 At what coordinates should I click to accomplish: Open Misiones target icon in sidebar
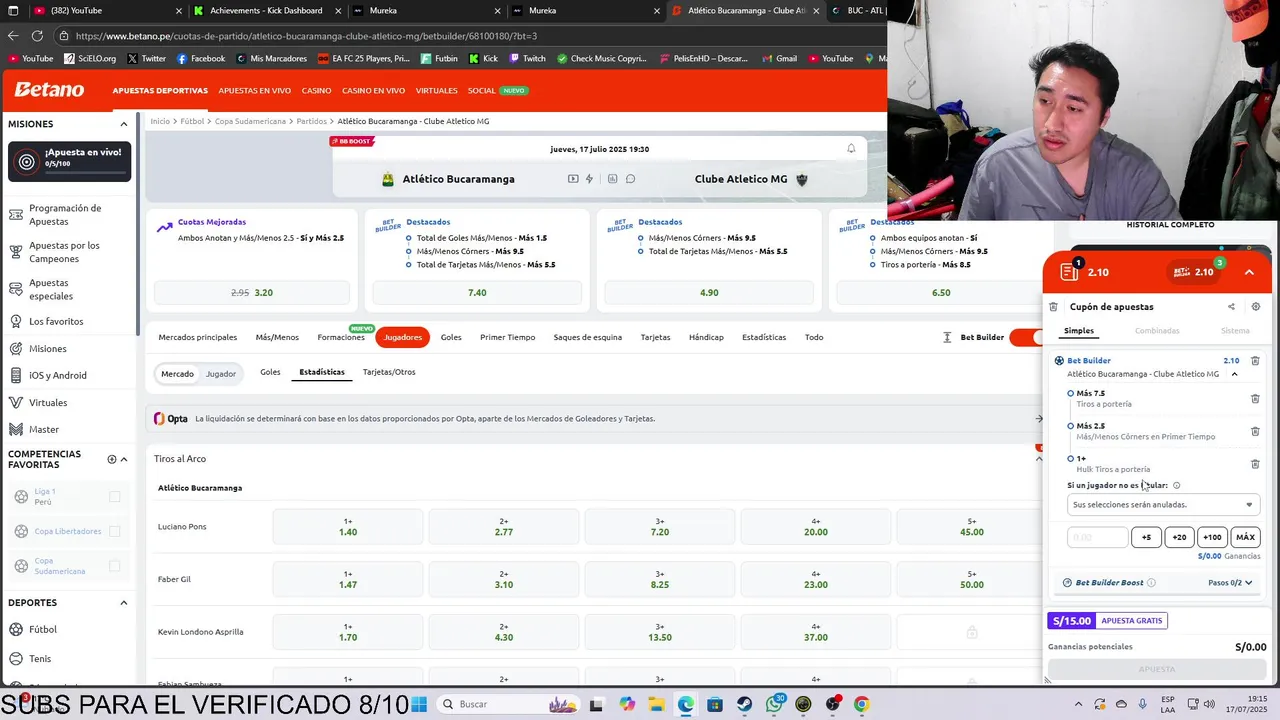[x=17, y=349]
